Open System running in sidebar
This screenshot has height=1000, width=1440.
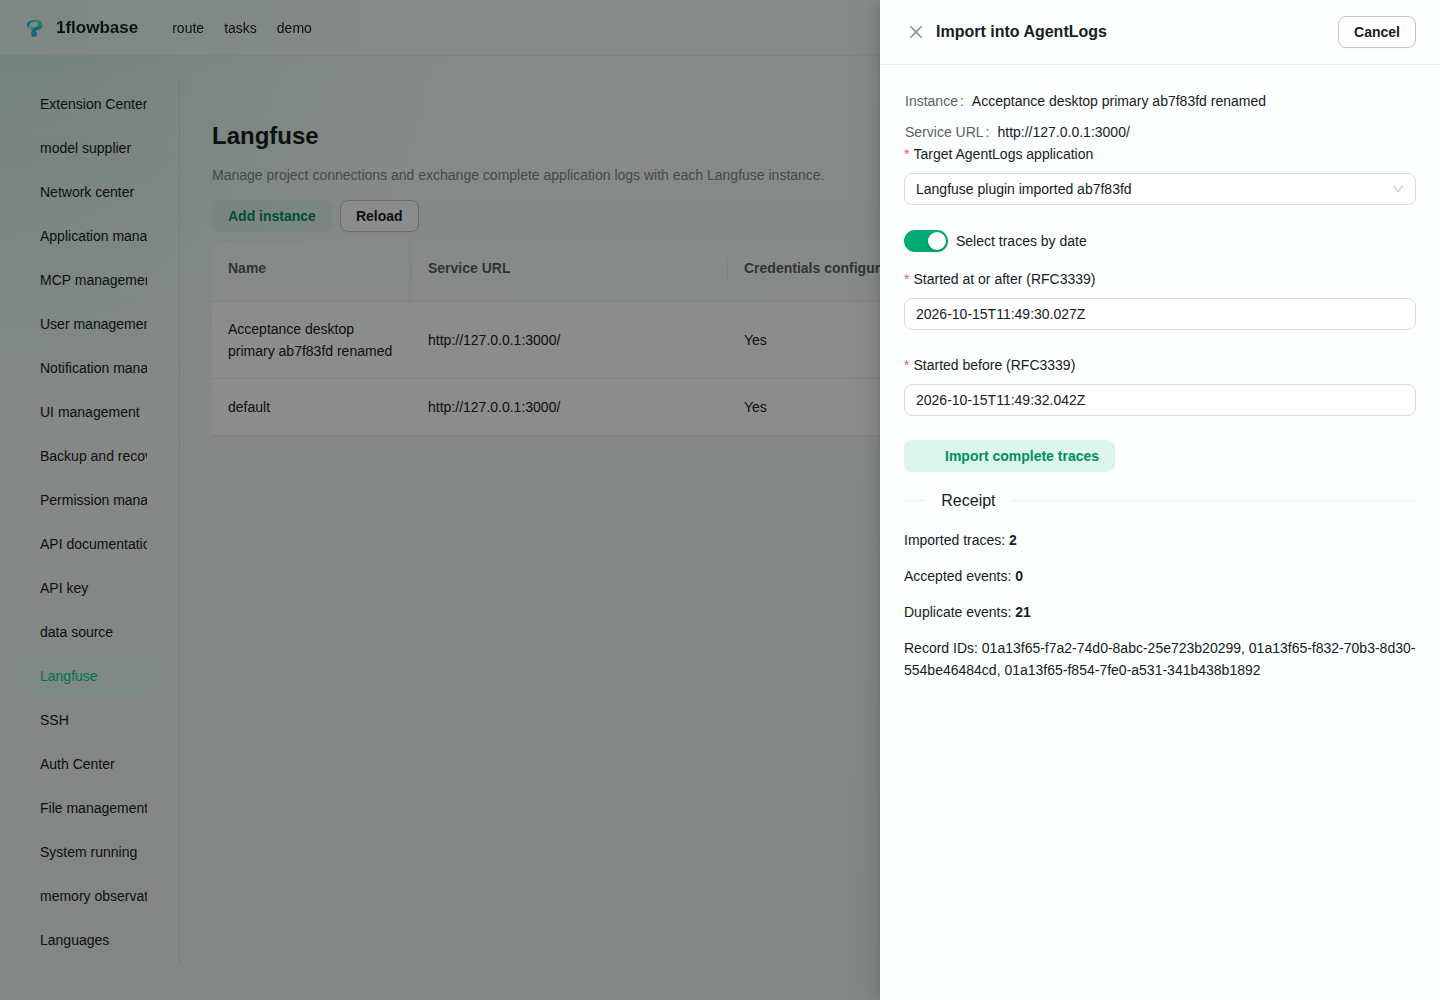(90, 852)
